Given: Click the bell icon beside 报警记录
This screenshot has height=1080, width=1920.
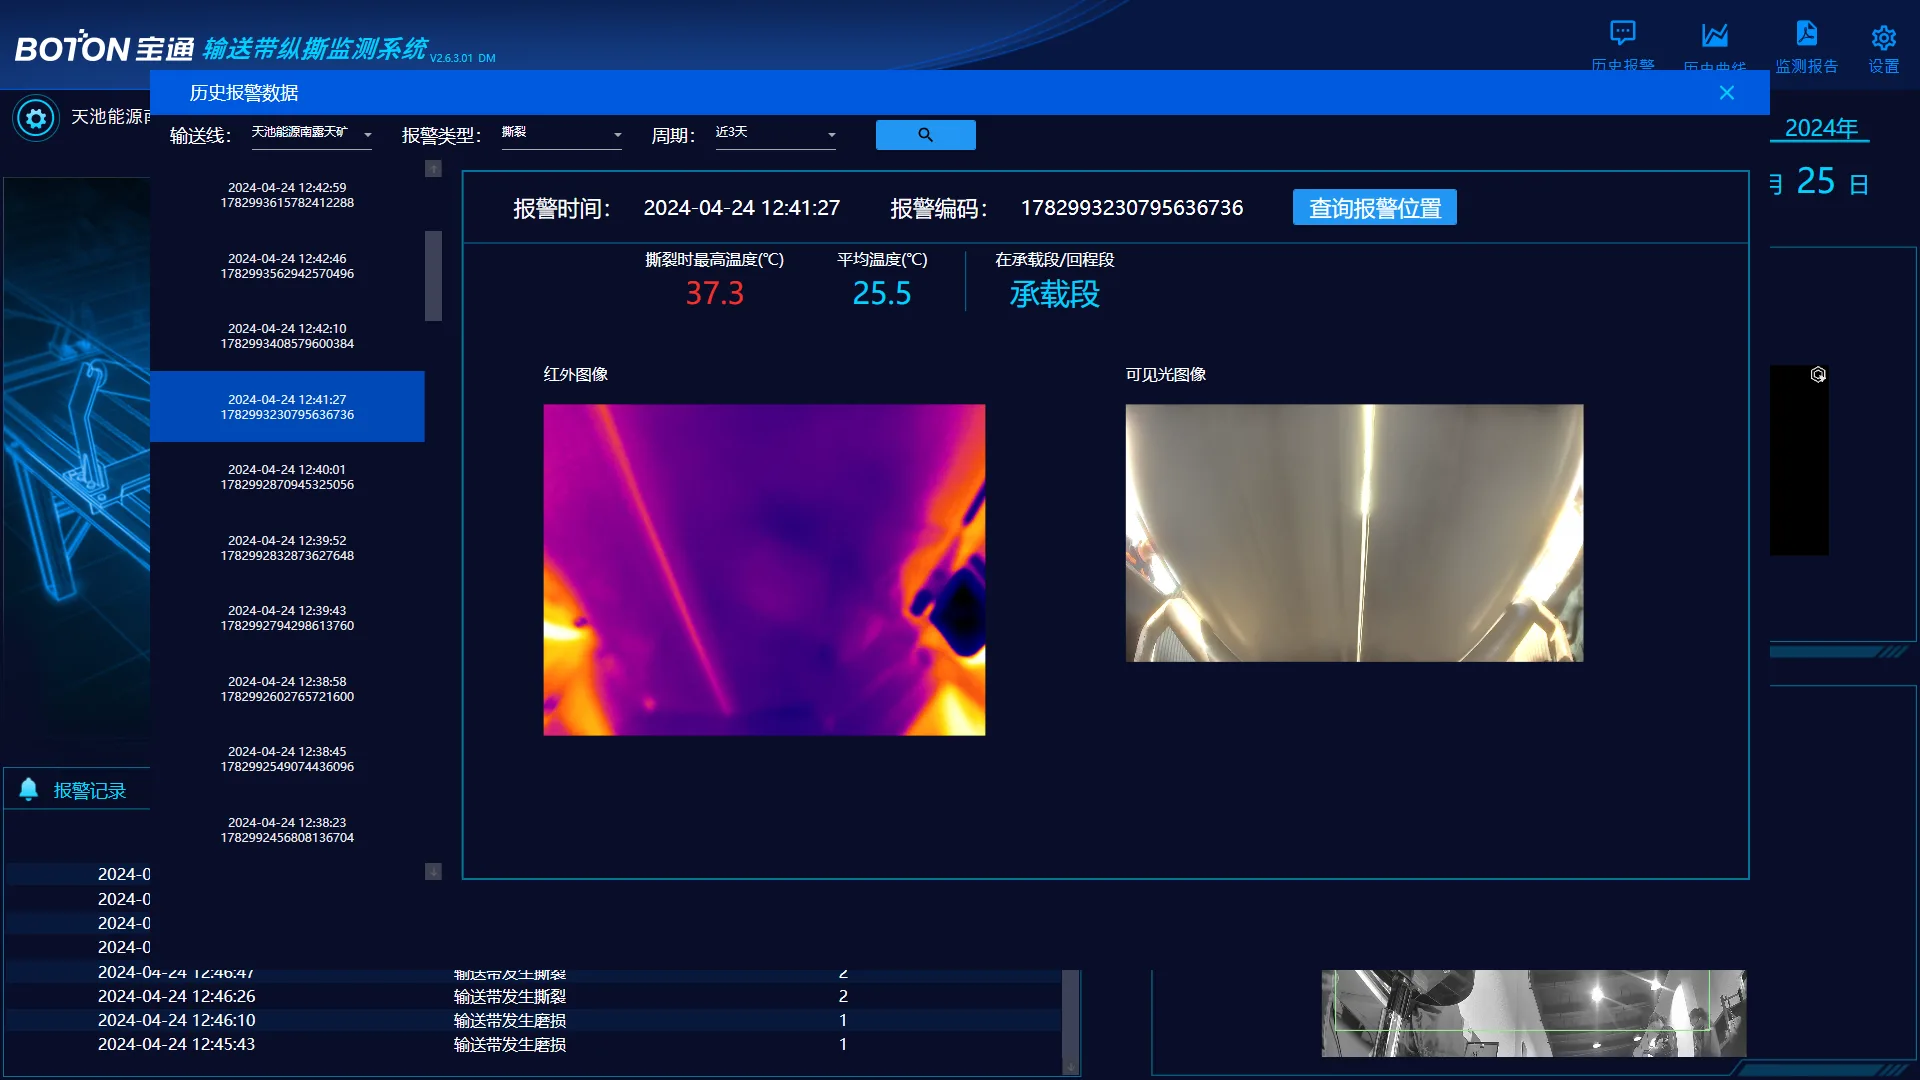Looking at the screenshot, I should coord(29,789).
